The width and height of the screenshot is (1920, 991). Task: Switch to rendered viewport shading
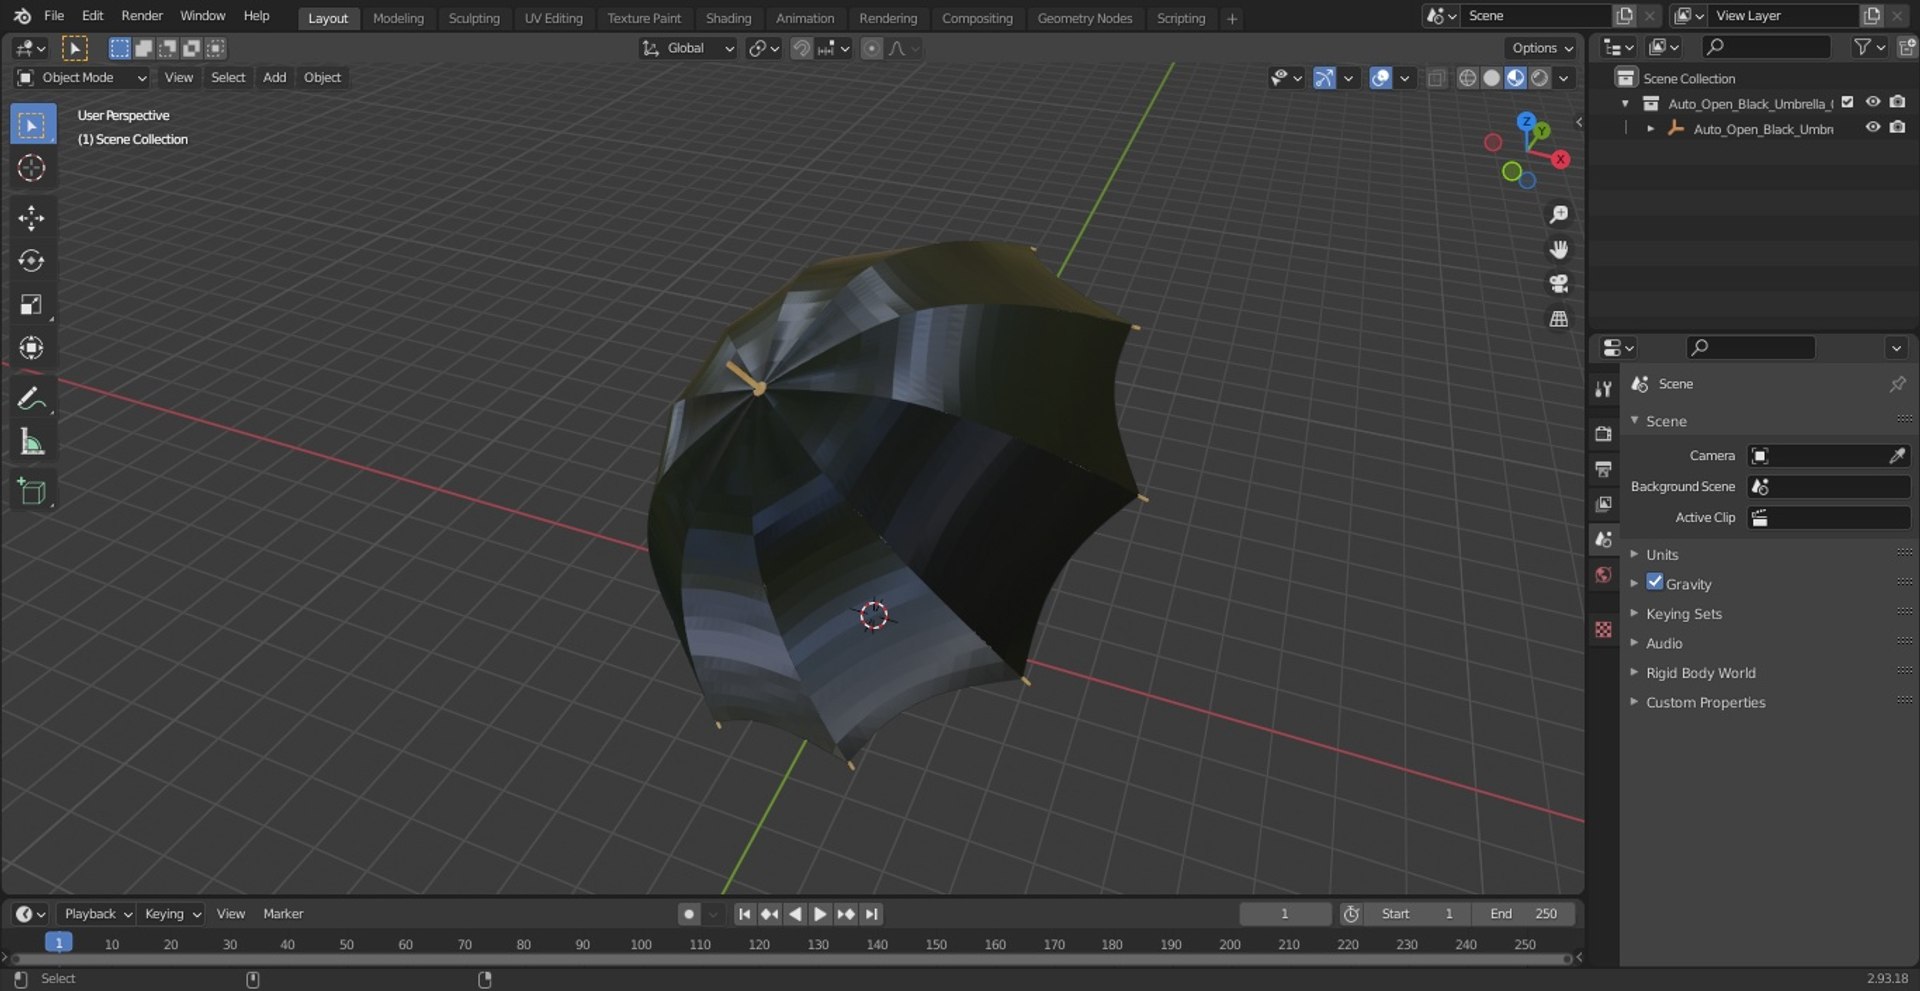(1540, 78)
